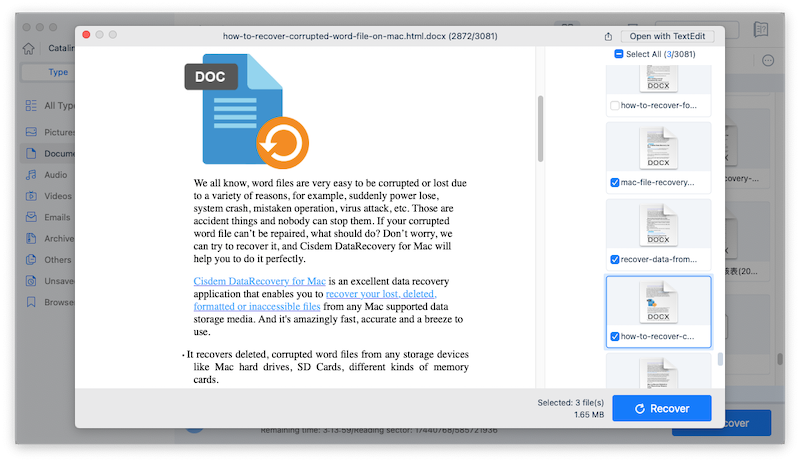The width and height of the screenshot is (800, 462).
Task: Click the Others icon in sidebar
Action: coord(31,260)
